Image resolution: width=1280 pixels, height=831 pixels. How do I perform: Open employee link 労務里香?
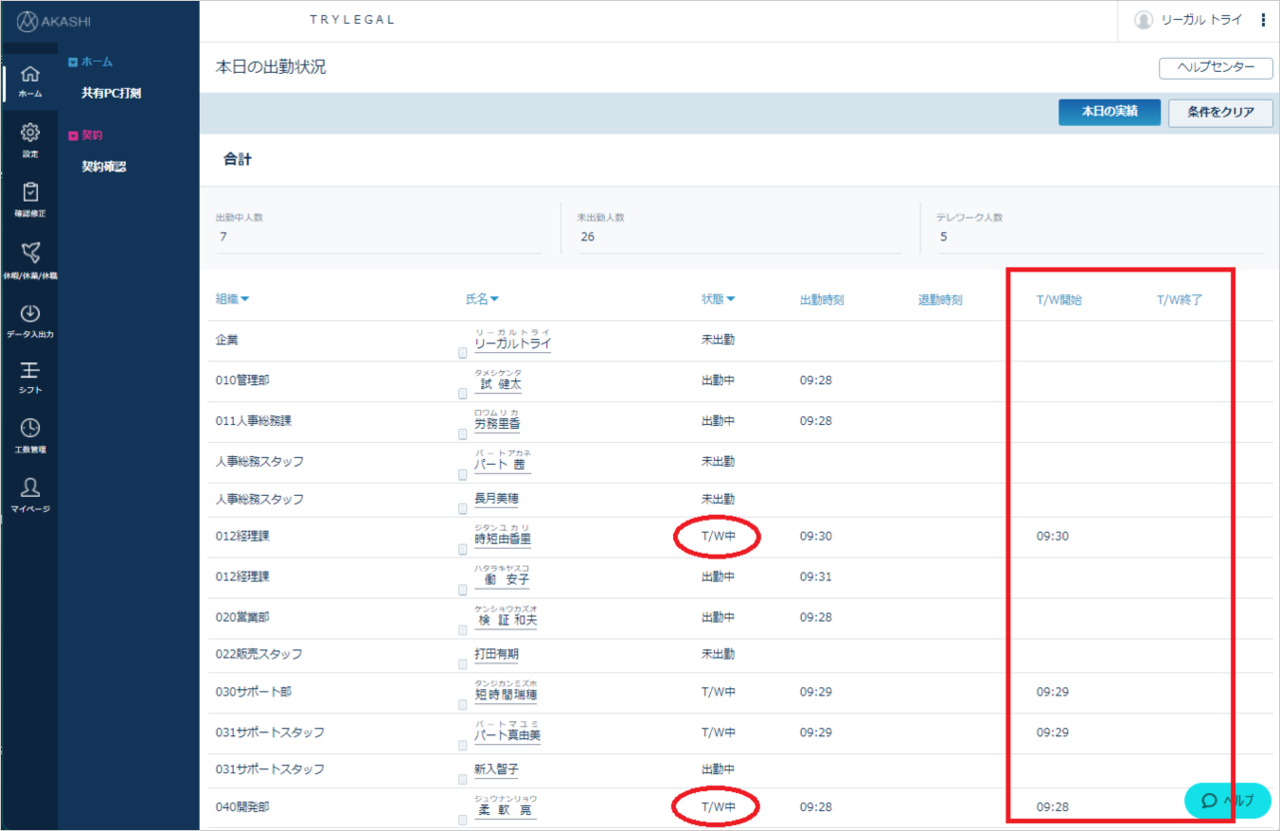497,424
